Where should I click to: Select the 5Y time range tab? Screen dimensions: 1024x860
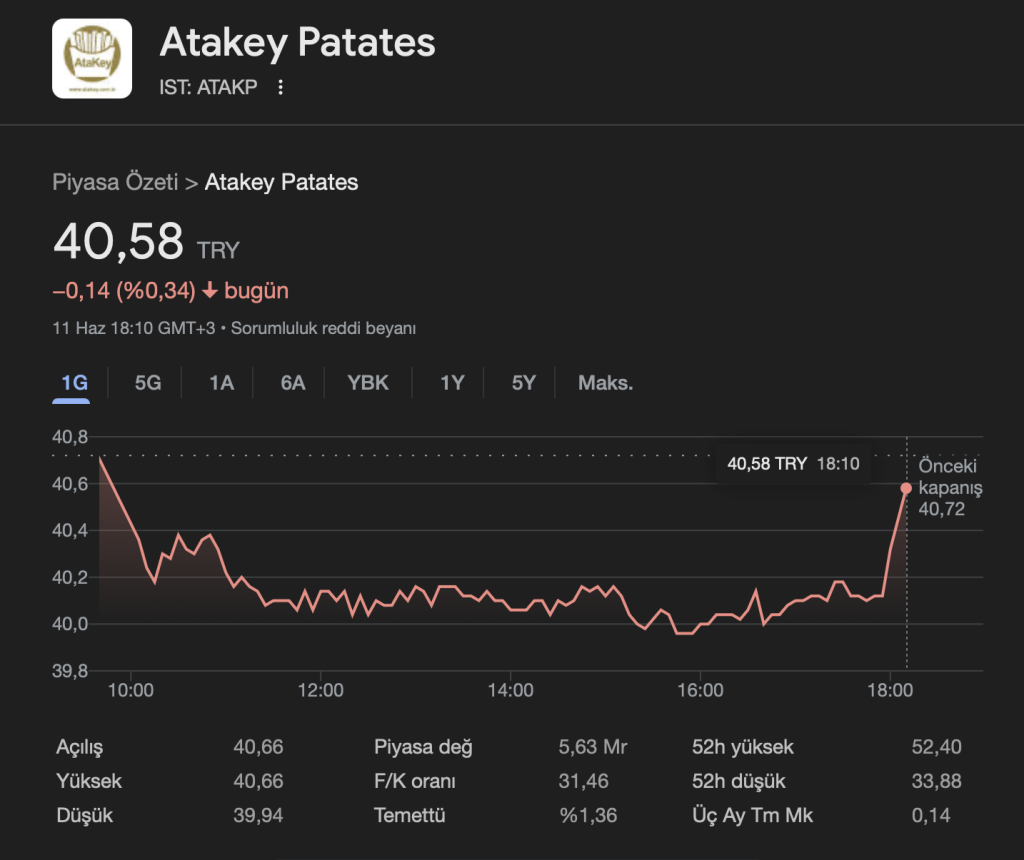[x=524, y=383]
